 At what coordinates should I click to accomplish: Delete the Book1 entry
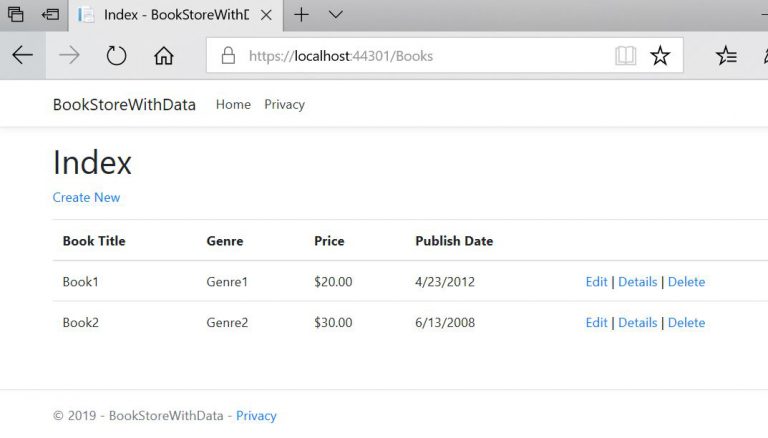pos(686,282)
